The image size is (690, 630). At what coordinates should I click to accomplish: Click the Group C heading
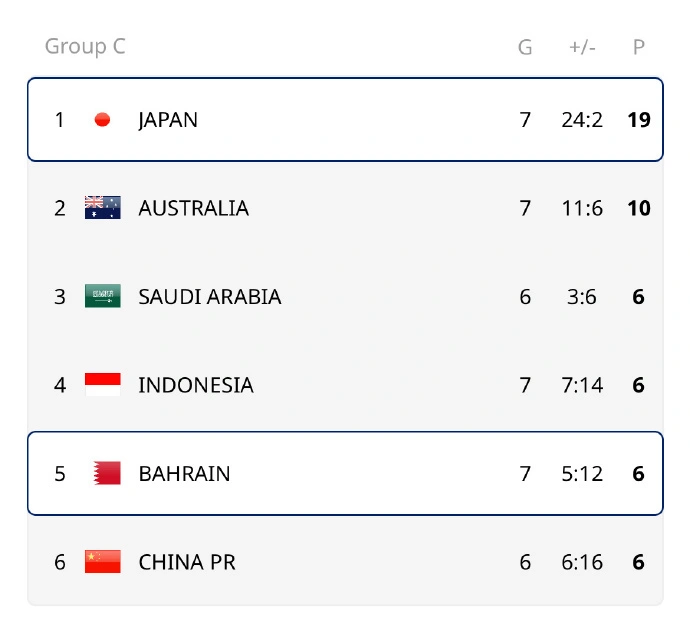(x=85, y=46)
